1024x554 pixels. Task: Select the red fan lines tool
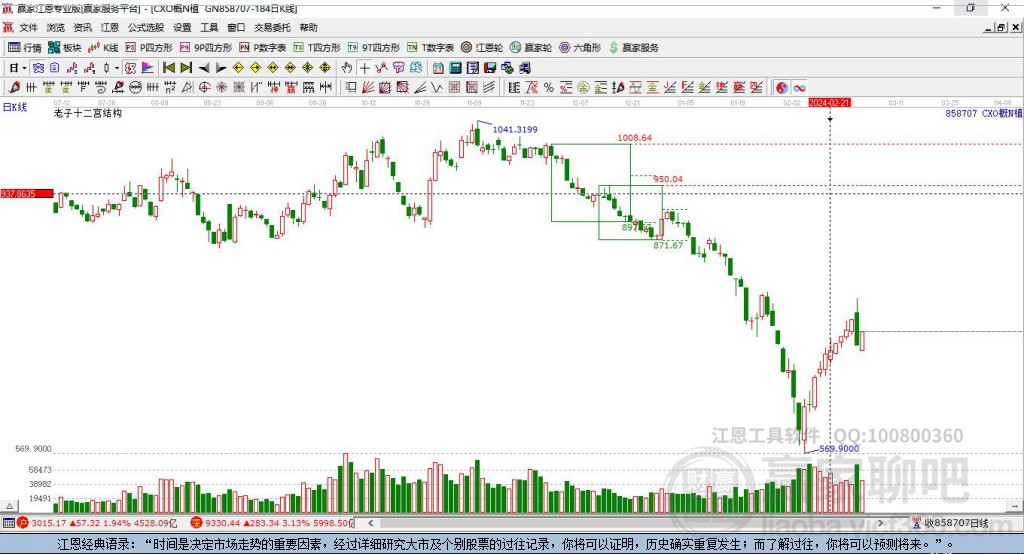pyautogui.click(x=368, y=88)
